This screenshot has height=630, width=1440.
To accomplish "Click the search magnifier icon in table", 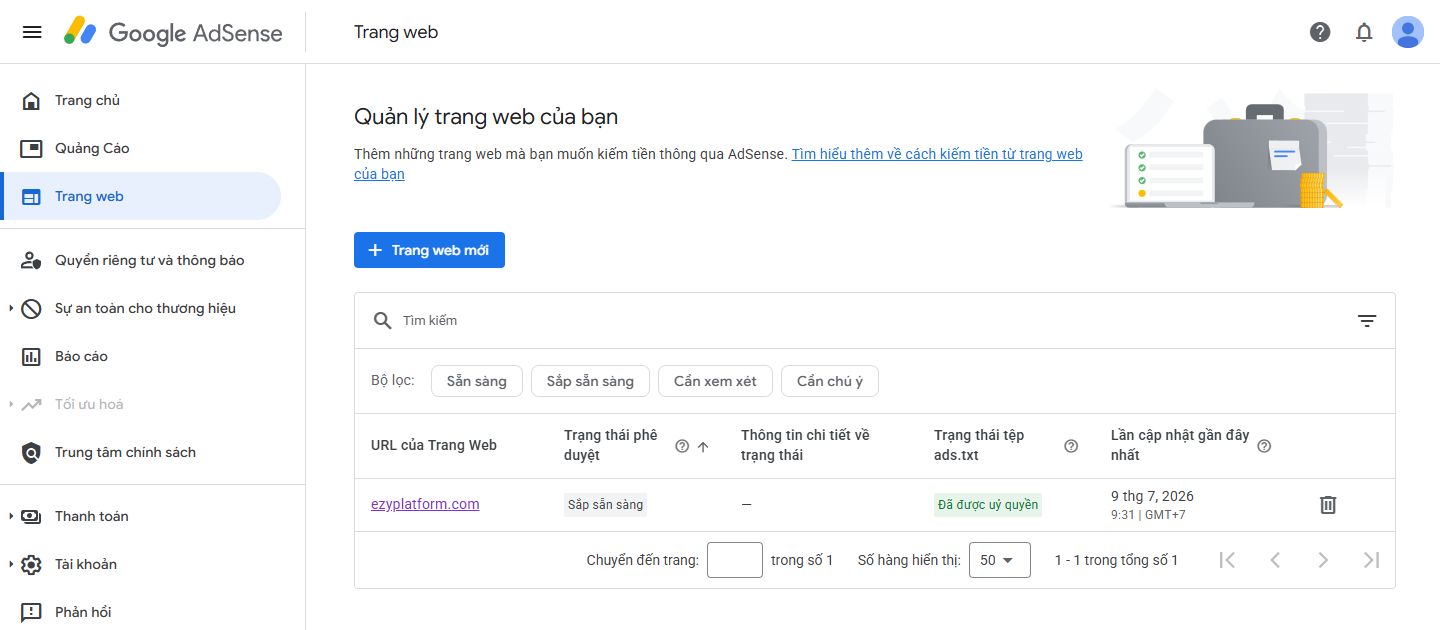I will pos(382,320).
